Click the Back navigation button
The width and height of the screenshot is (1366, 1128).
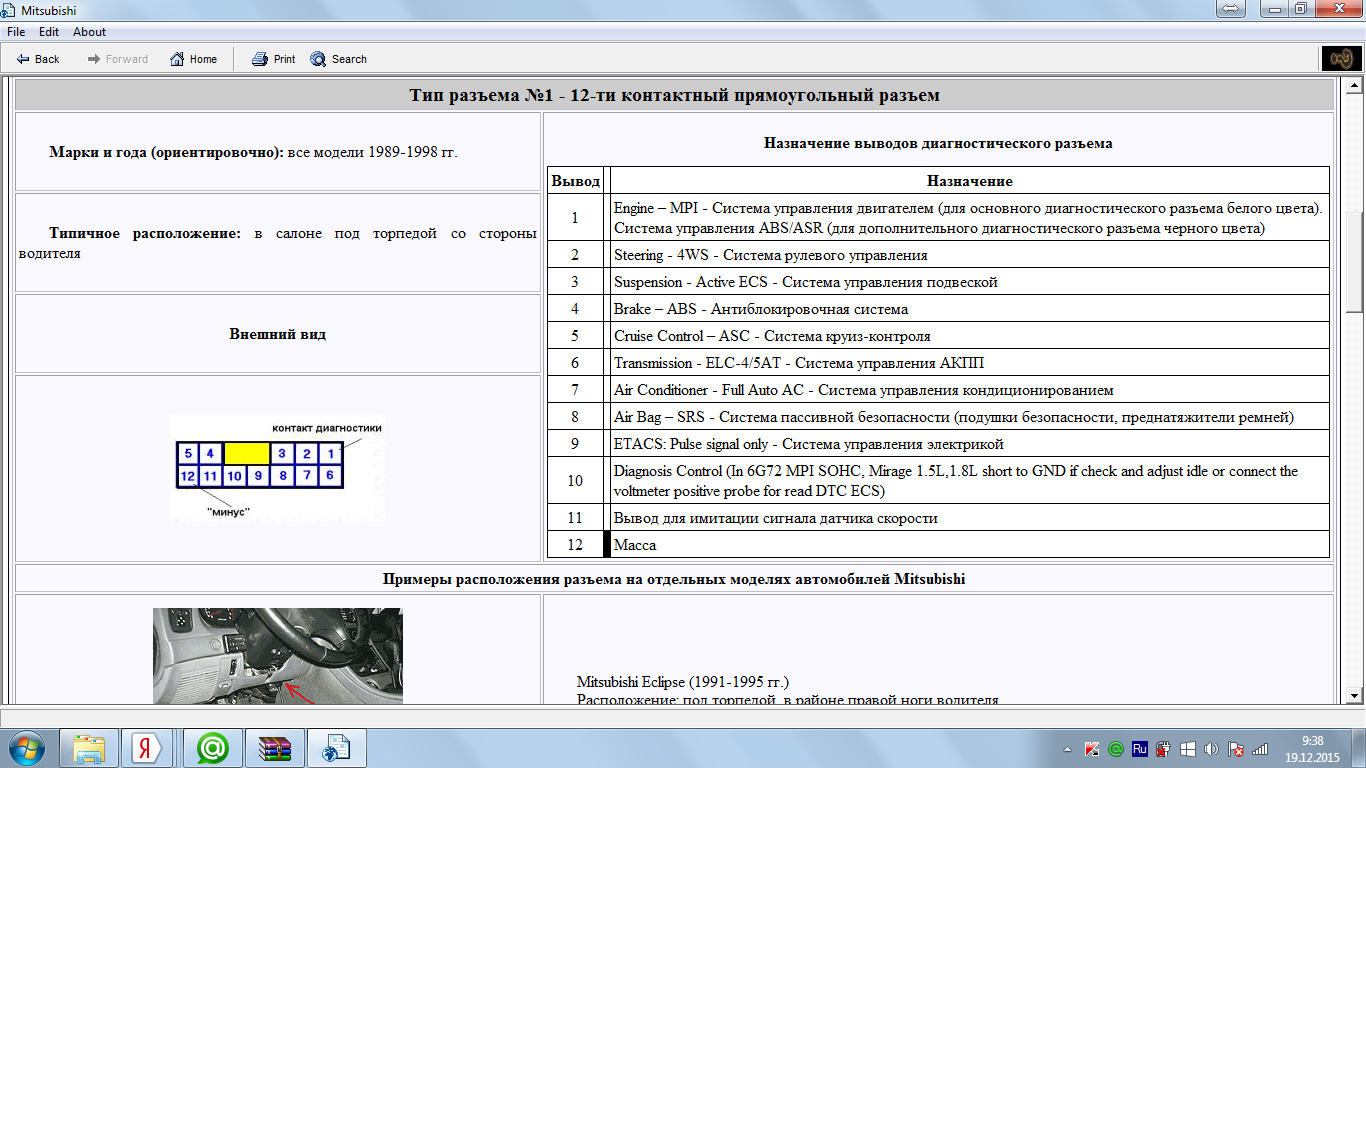tap(38, 59)
